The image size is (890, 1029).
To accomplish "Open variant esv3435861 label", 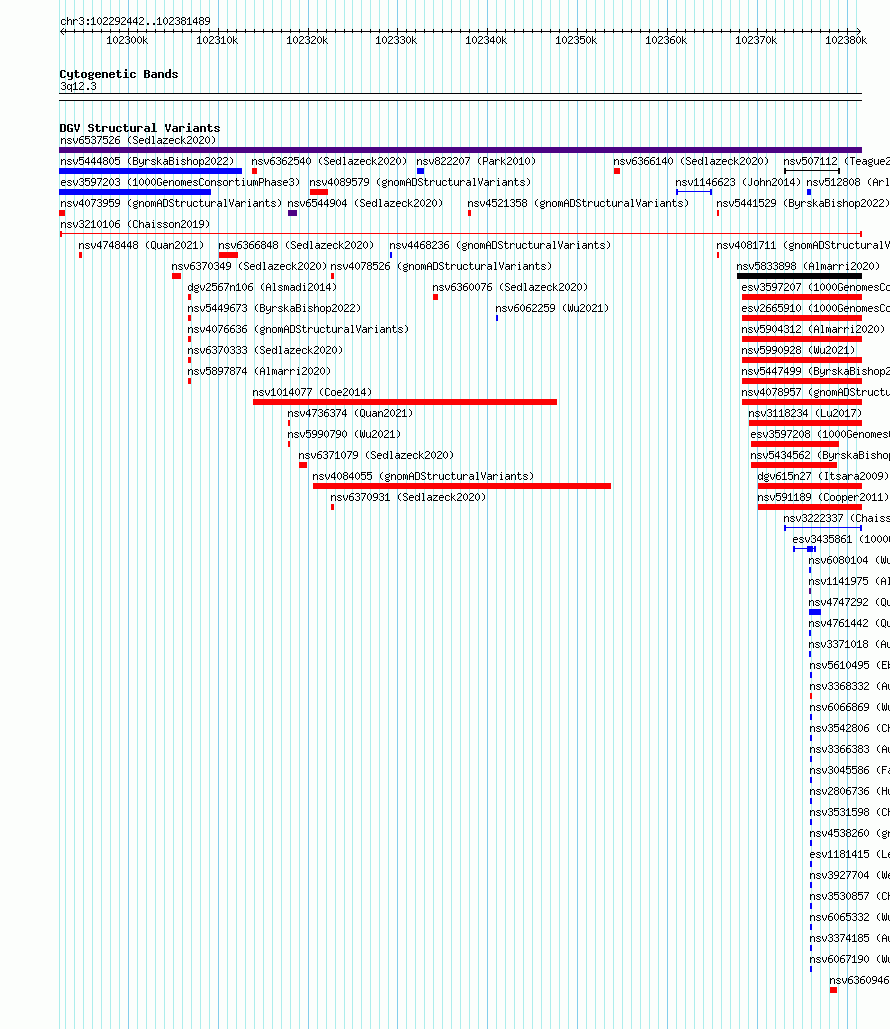I will click(x=841, y=539).
